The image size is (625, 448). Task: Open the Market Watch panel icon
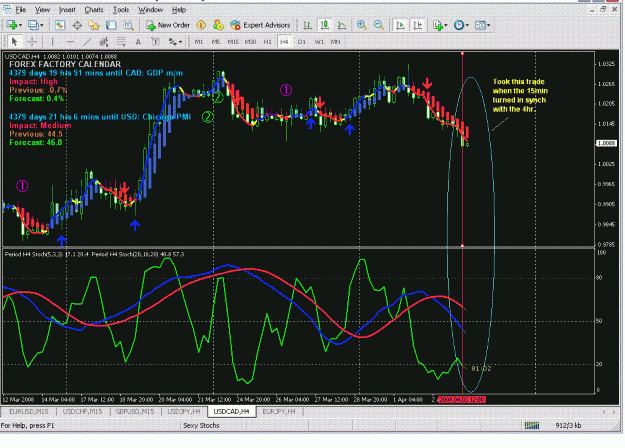(x=60, y=26)
